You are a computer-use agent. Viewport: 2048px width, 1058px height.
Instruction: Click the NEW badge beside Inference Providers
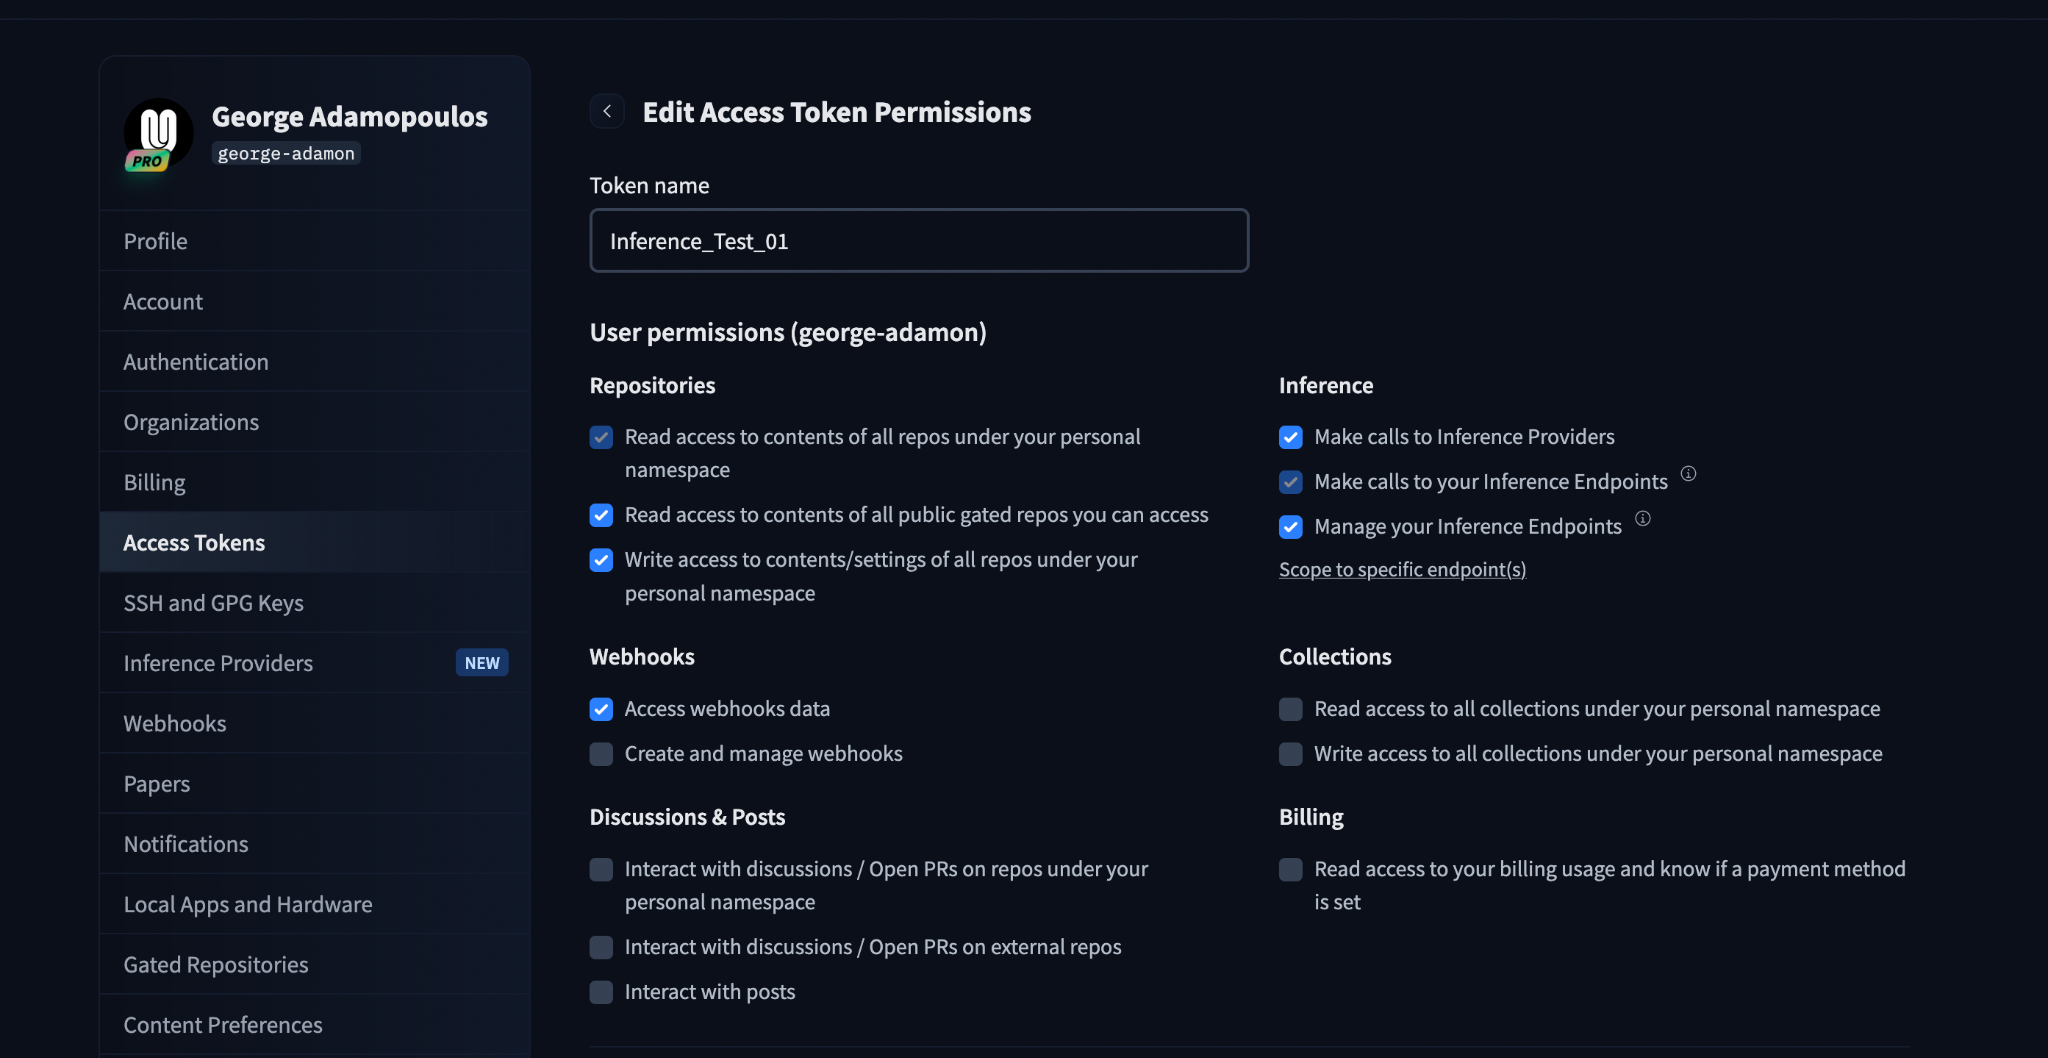point(482,663)
